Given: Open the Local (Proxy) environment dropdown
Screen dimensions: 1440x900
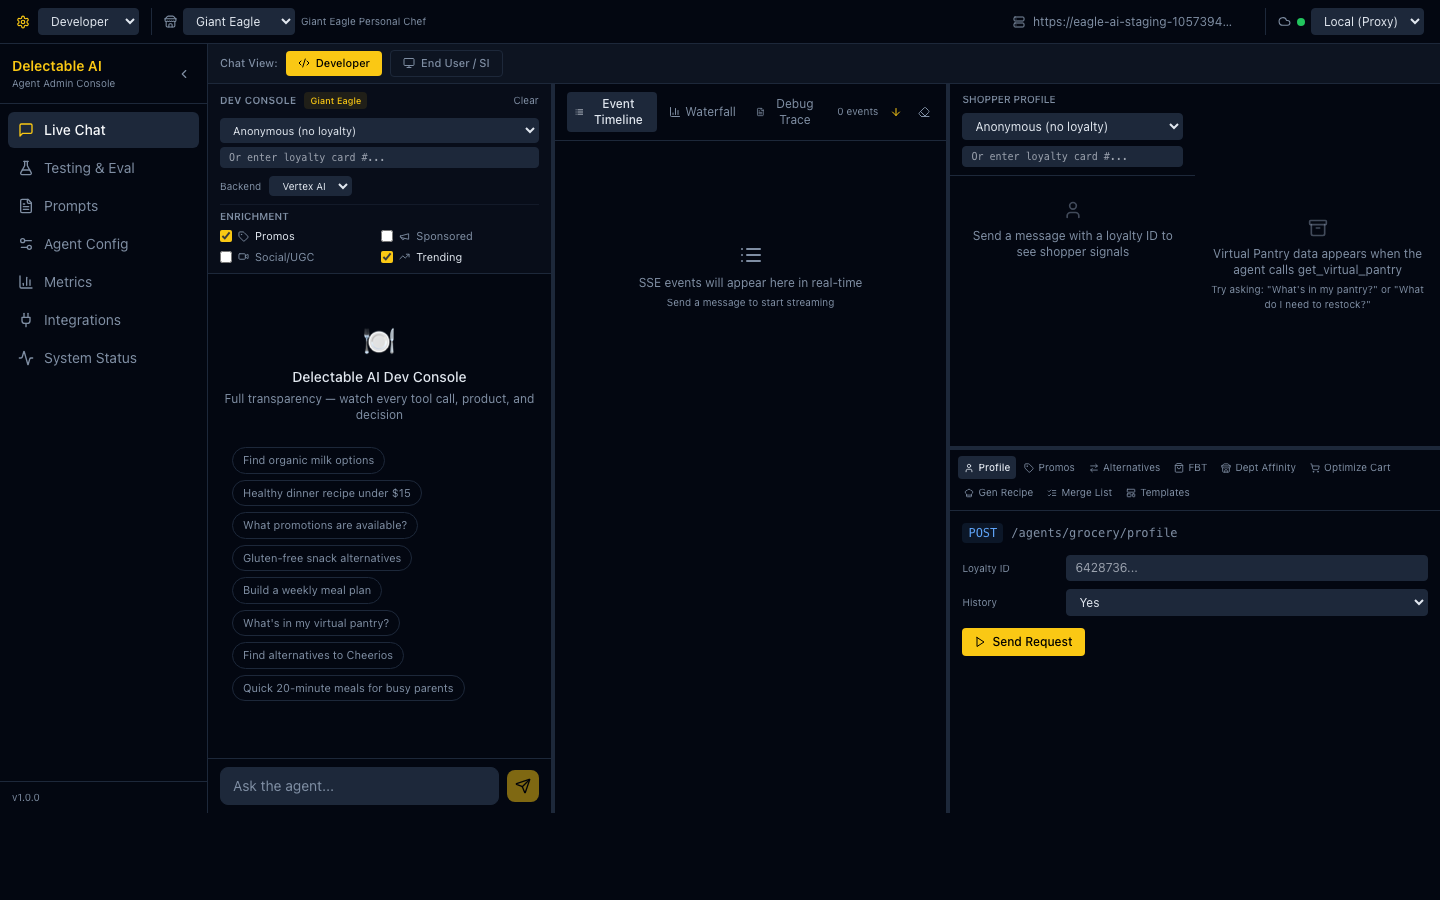Looking at the screenshot, I should click(x=1367, y=21).
